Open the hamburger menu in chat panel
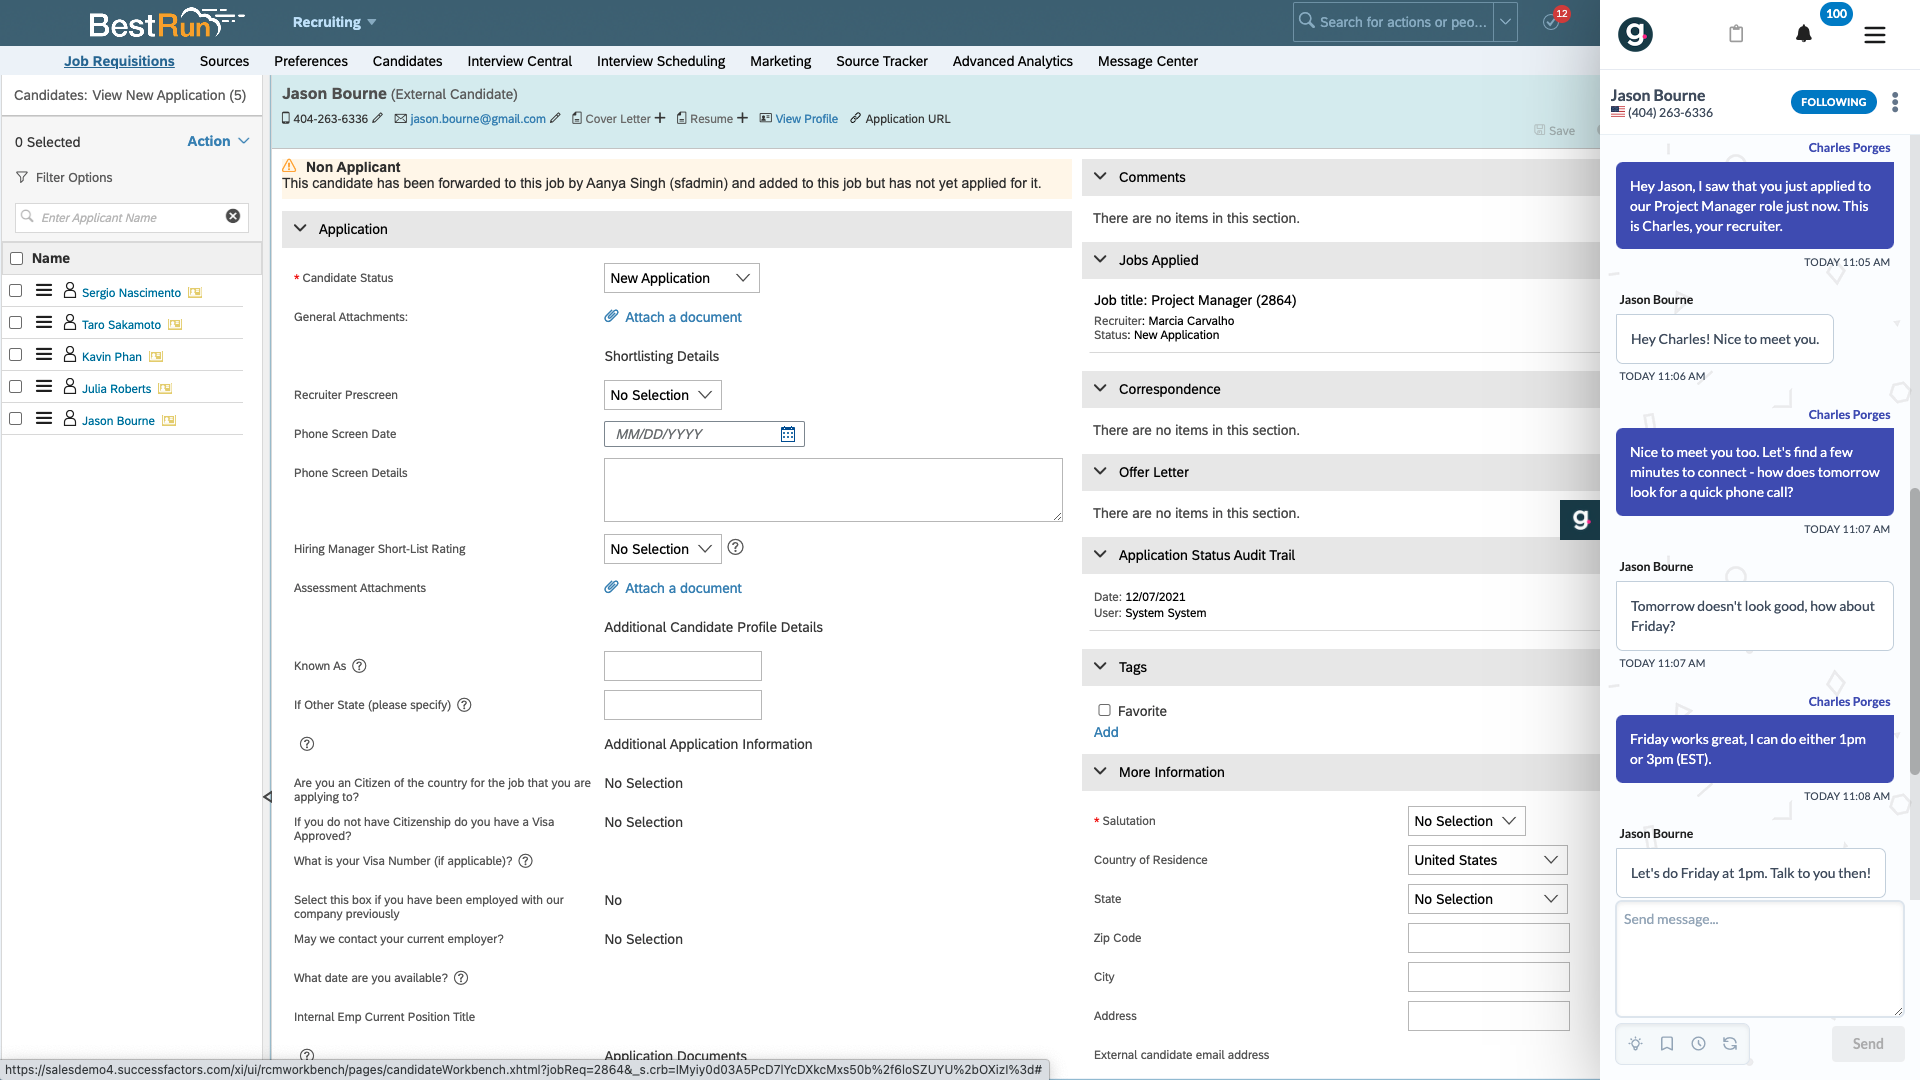Viewport: 1920px width, 1080px height. click(1875, 35)
